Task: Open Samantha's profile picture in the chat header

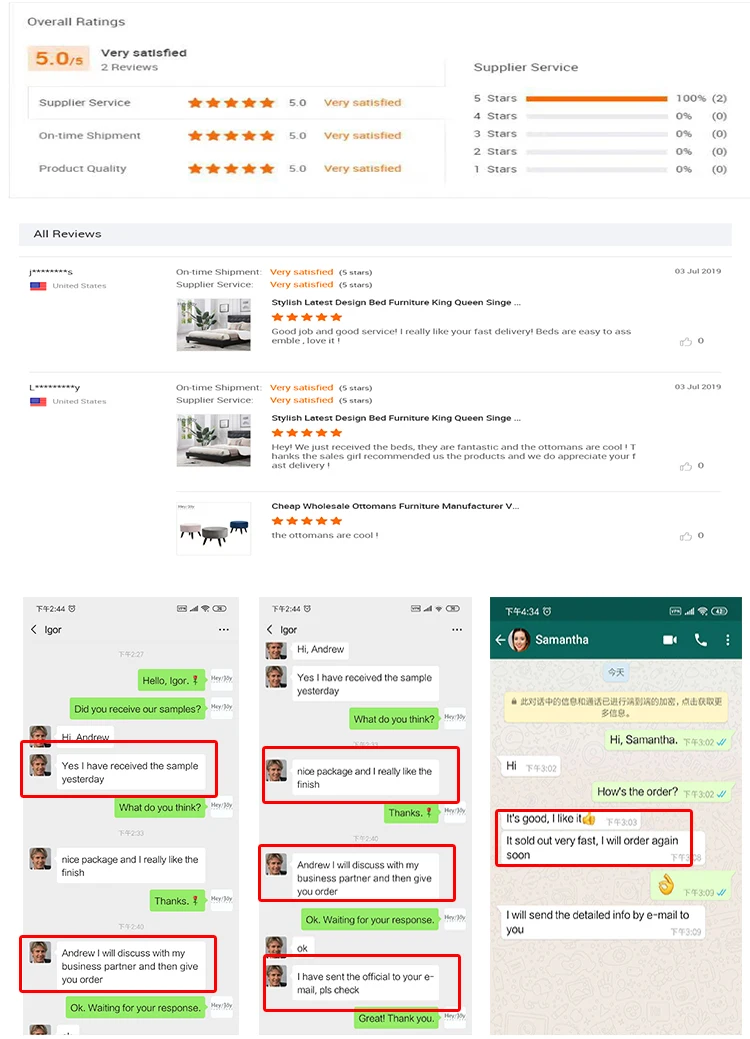Action: pos(519,640)
